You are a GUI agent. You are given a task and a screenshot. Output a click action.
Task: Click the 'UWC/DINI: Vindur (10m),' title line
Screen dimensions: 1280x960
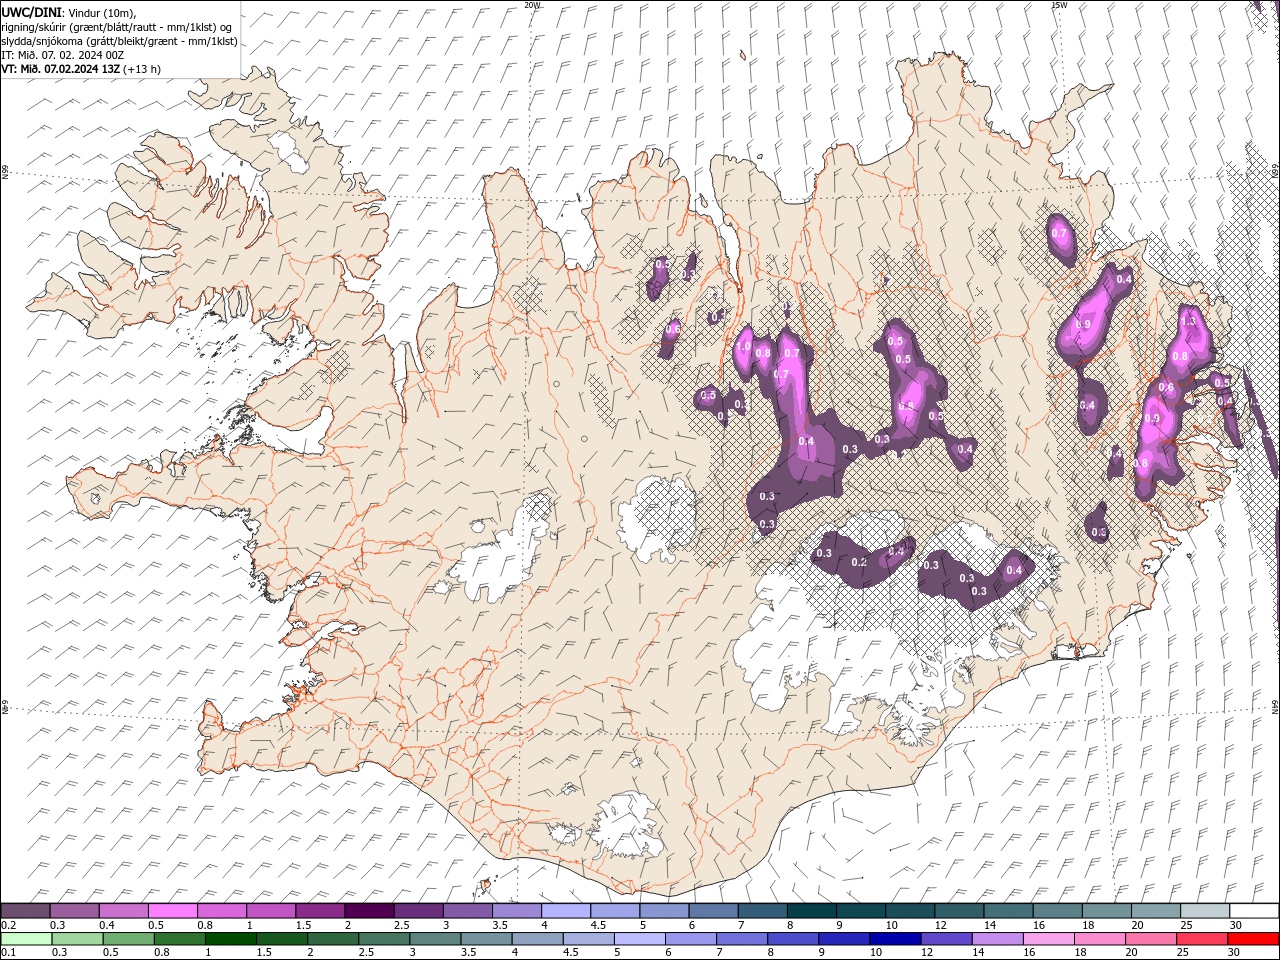pos(68,12)
